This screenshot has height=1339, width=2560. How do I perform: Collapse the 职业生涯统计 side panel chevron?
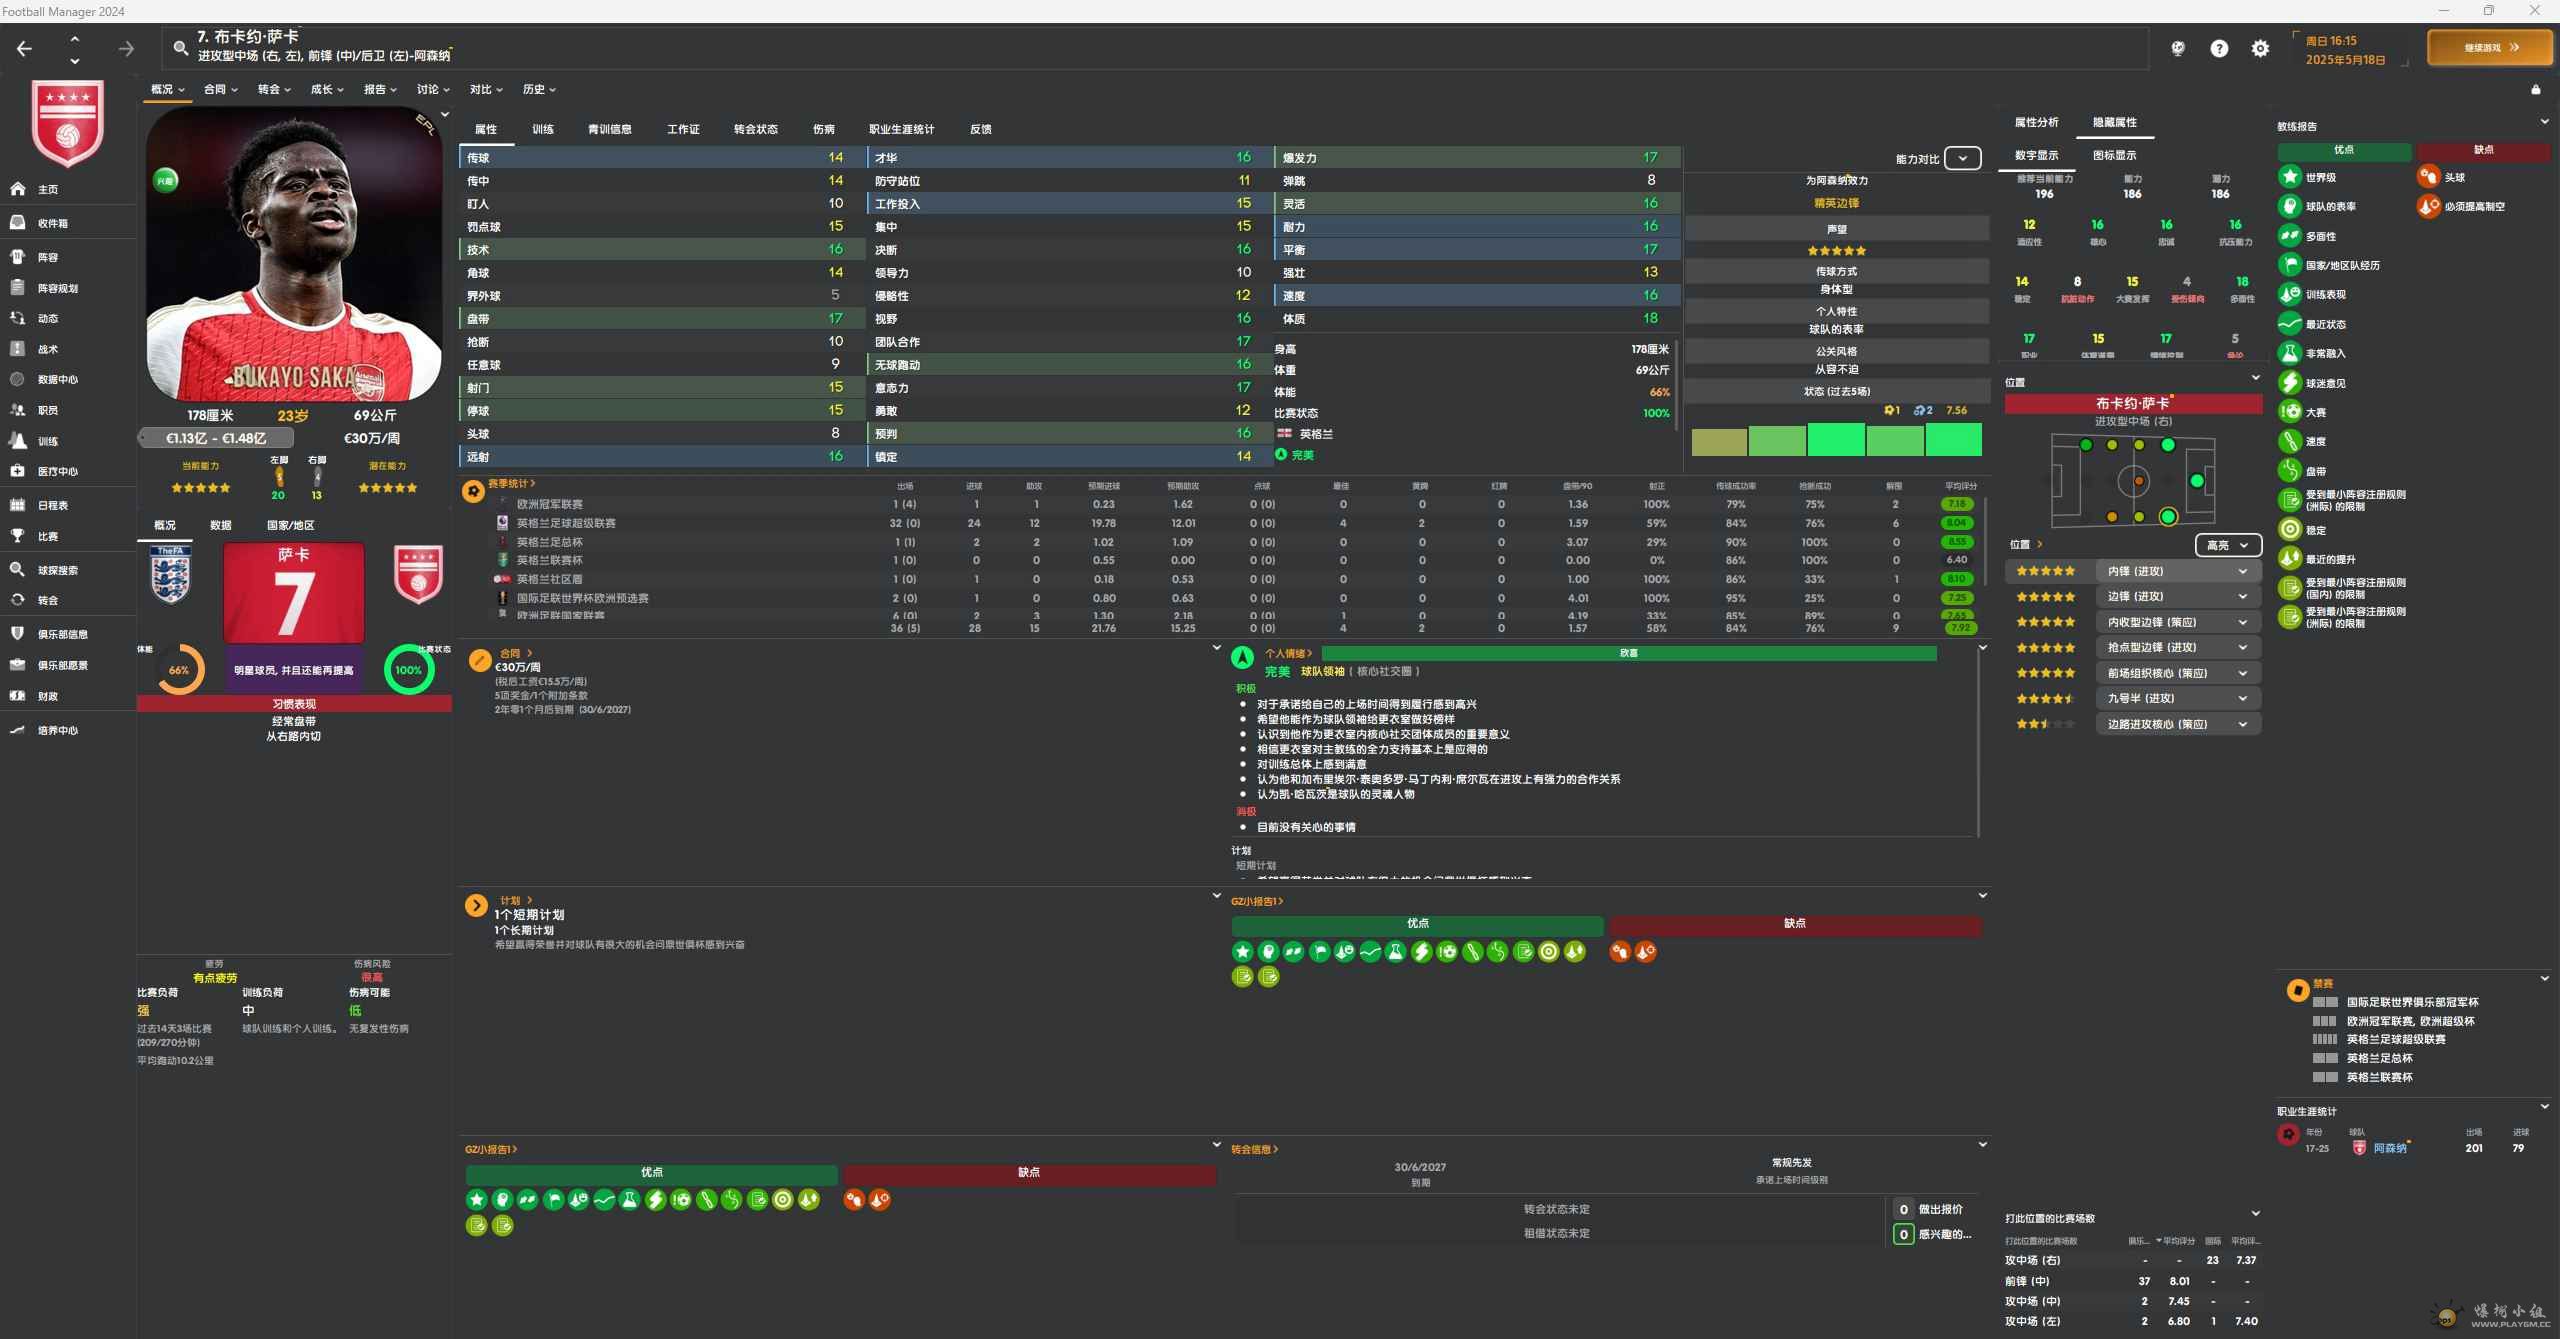tap(2544, 1107)
